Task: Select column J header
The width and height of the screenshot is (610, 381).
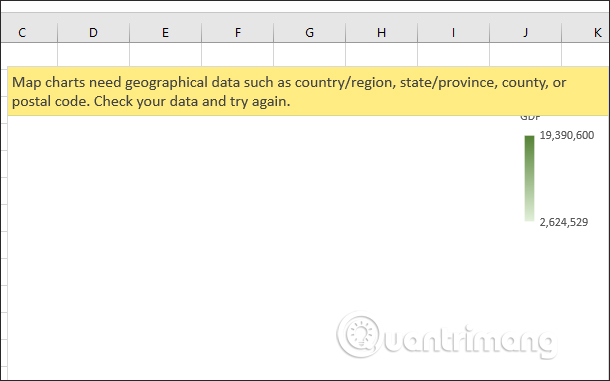Action: pyautogui.click(x=525, y=33)
